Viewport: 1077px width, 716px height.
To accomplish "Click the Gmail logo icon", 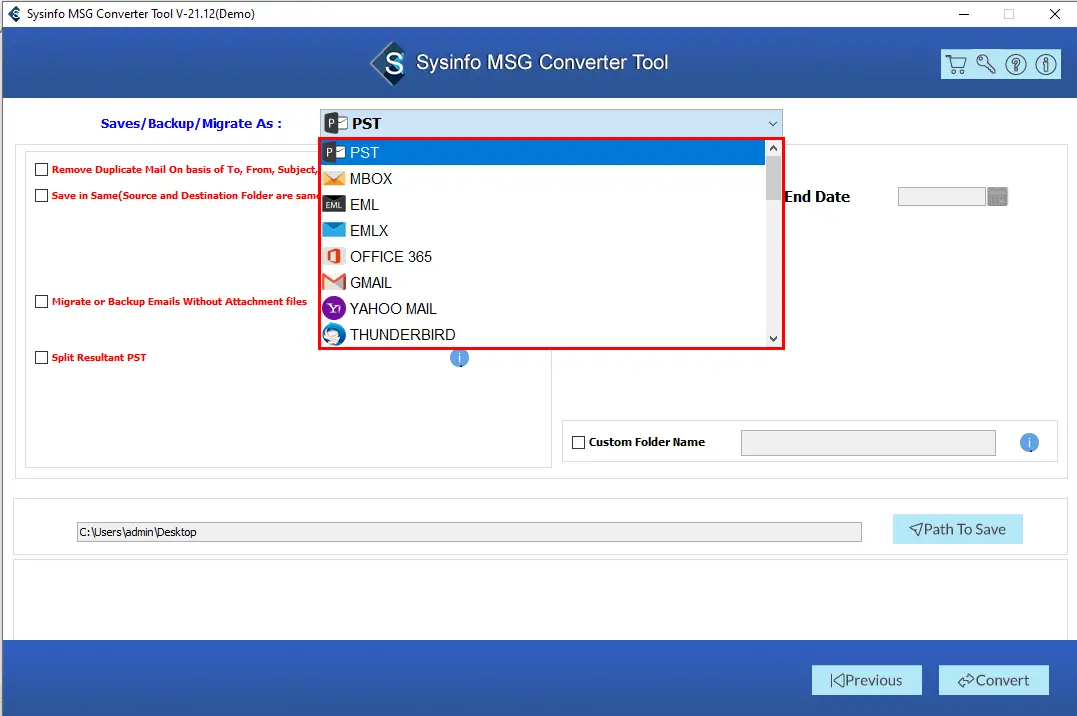I will click(334, 282).
